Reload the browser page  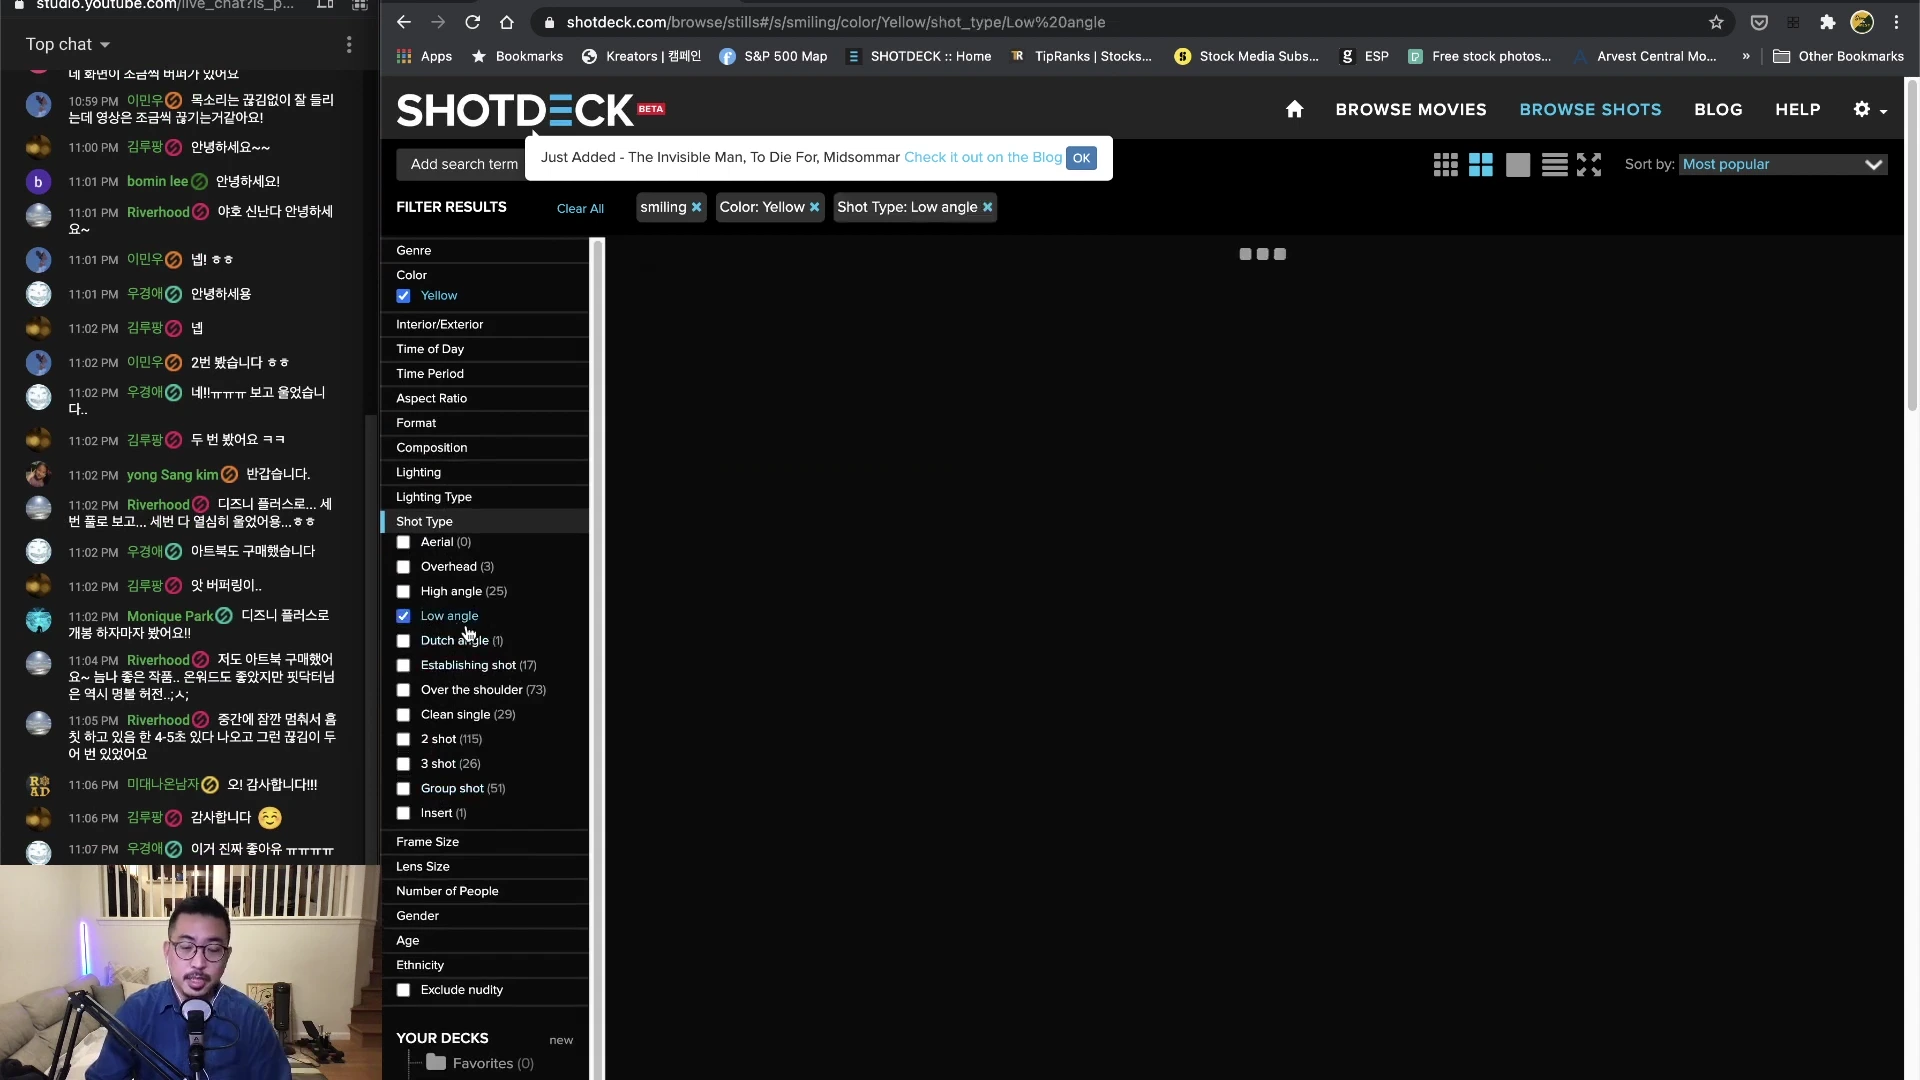[473, 22]
